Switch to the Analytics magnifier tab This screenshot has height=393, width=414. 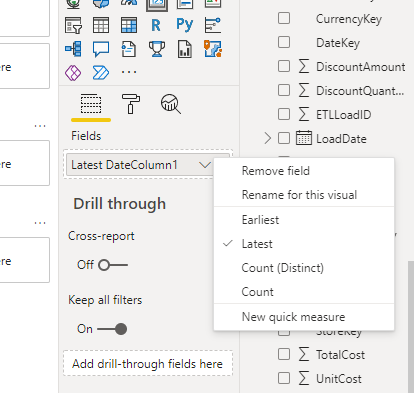pos(171,104)
